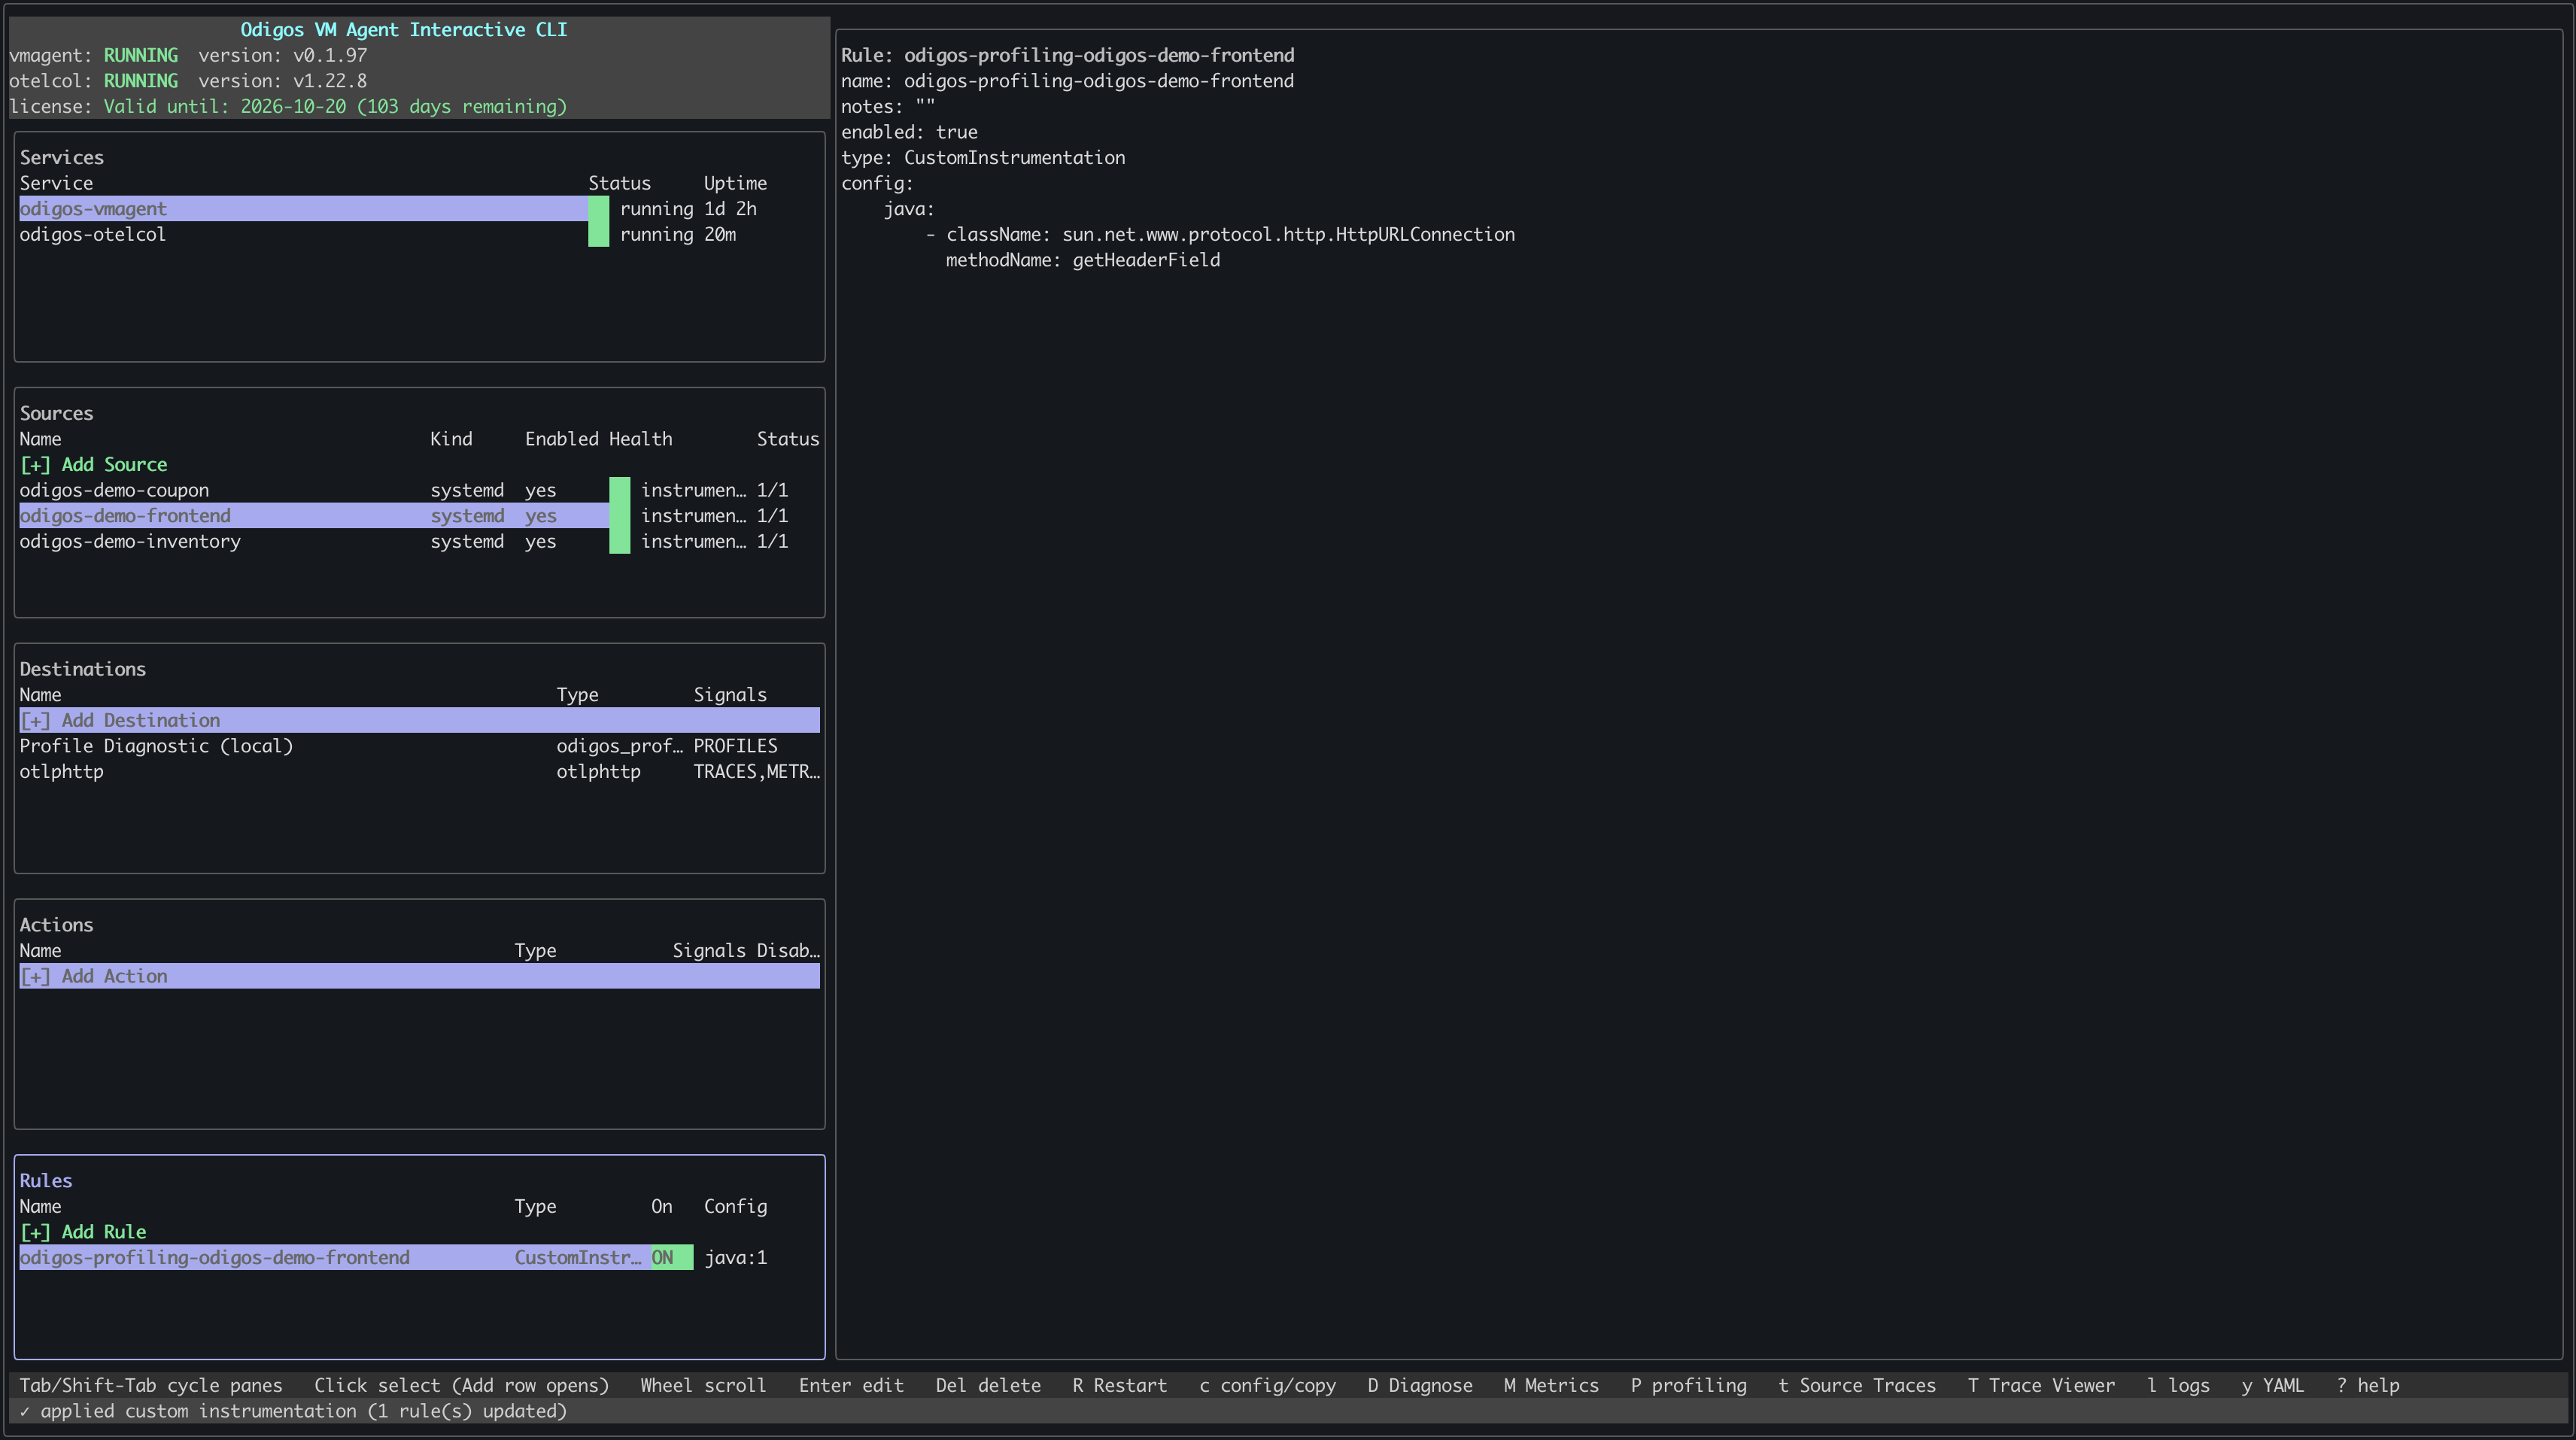The width and height of the screenshot is (2576, 1440).
Task: Click the vmagent version v0.1.97 text
Action: (282, 56)
